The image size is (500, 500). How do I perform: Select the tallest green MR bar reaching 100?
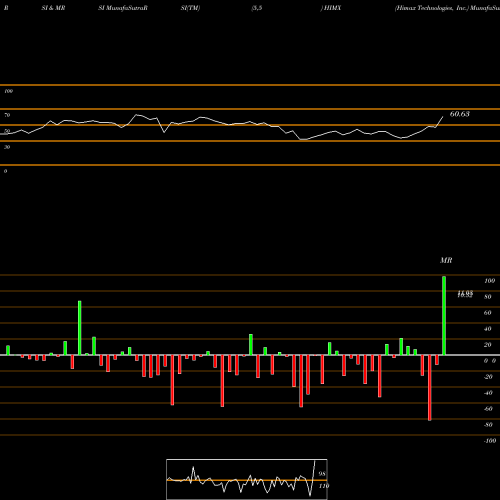tap(444, 315)
